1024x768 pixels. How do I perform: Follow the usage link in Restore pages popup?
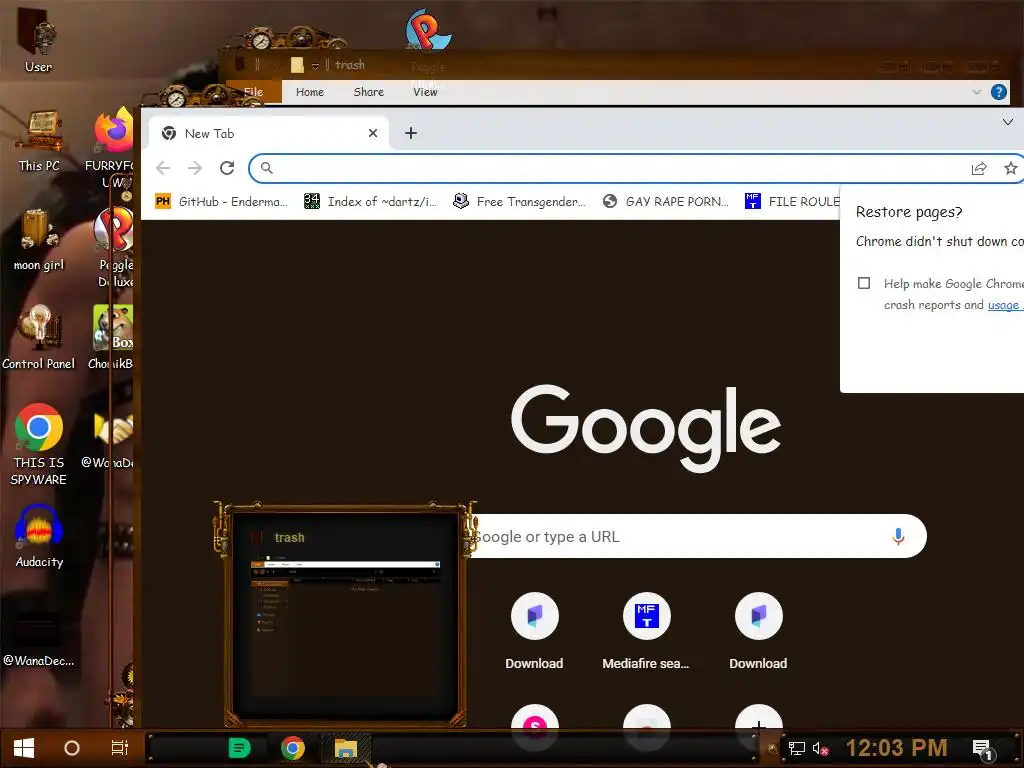(1004, 305)
